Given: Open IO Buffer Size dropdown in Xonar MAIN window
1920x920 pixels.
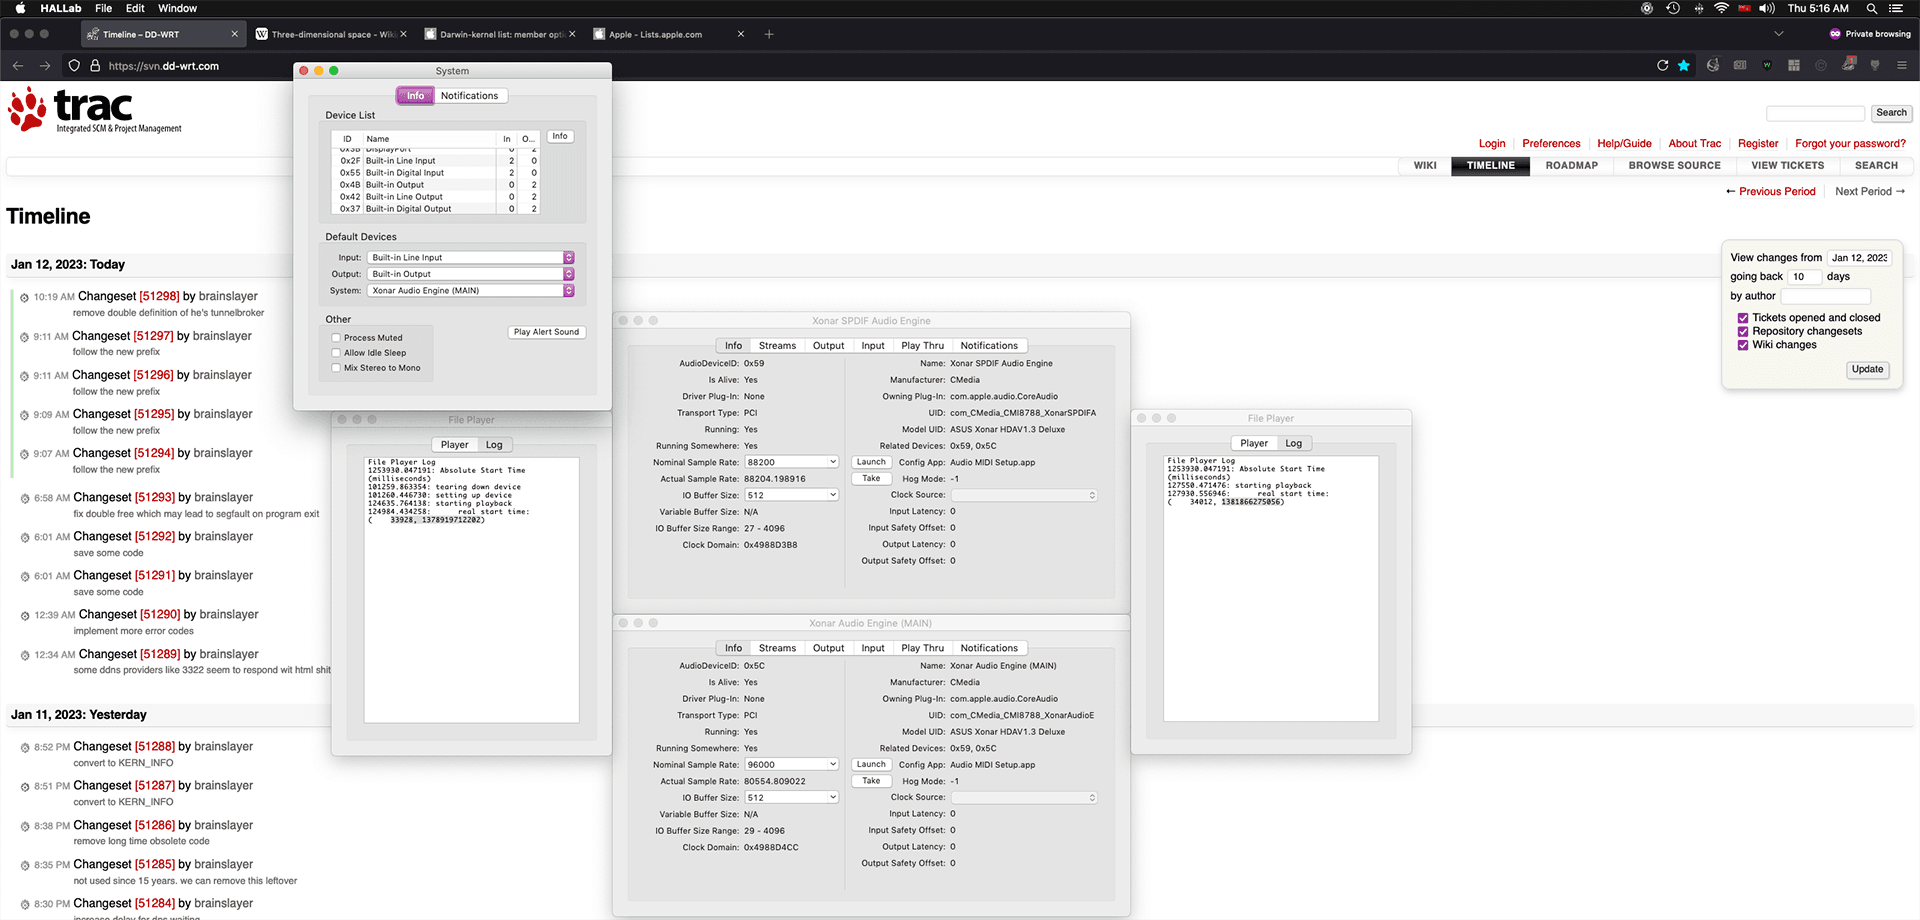Looking at the screenshot, I should pos(792,797).
